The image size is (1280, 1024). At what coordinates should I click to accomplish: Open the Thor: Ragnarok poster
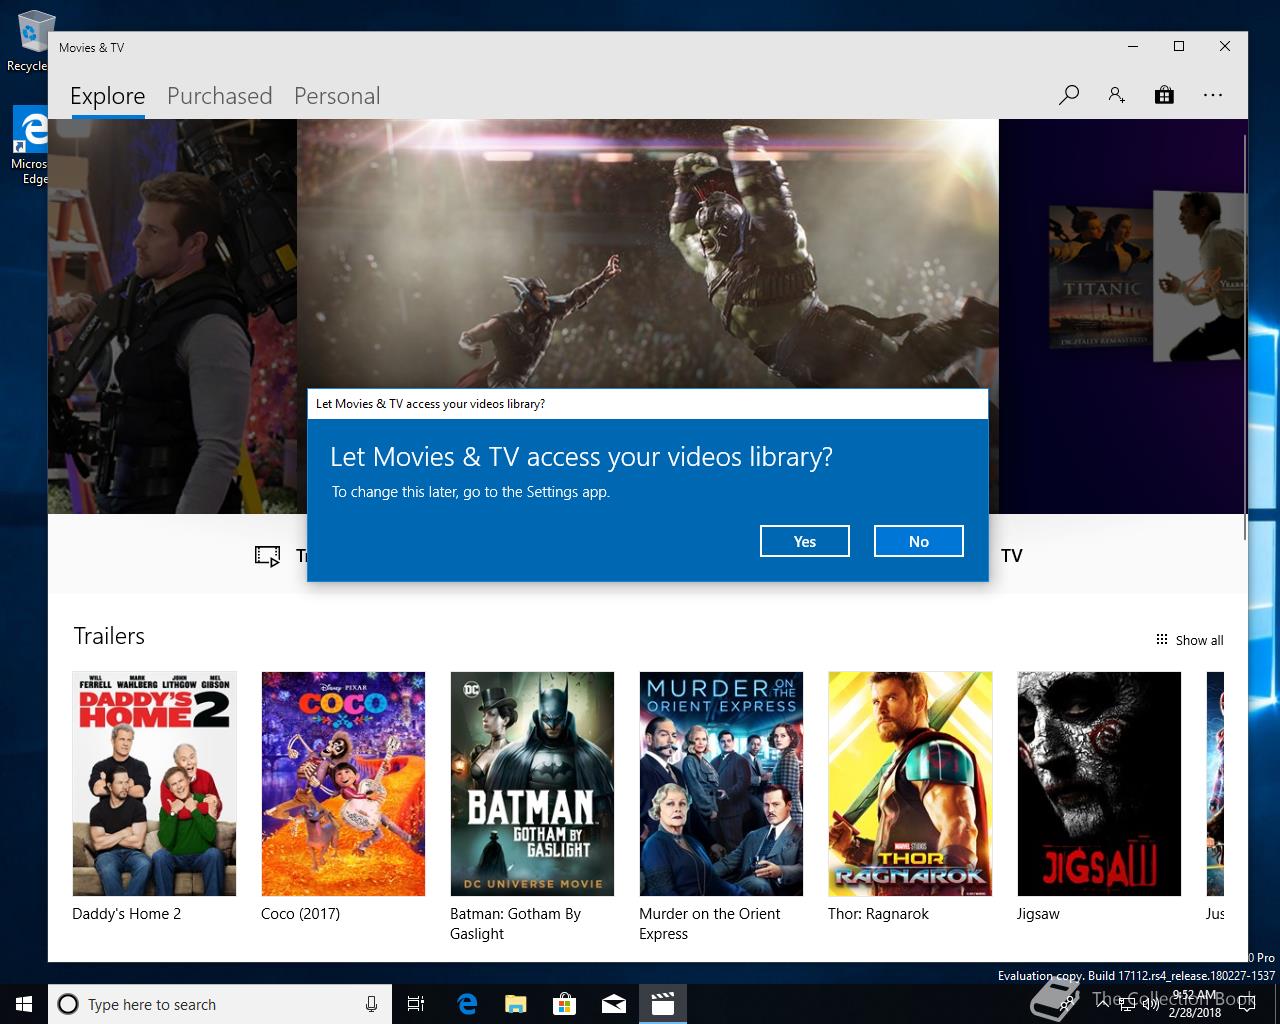pos(910,784)
